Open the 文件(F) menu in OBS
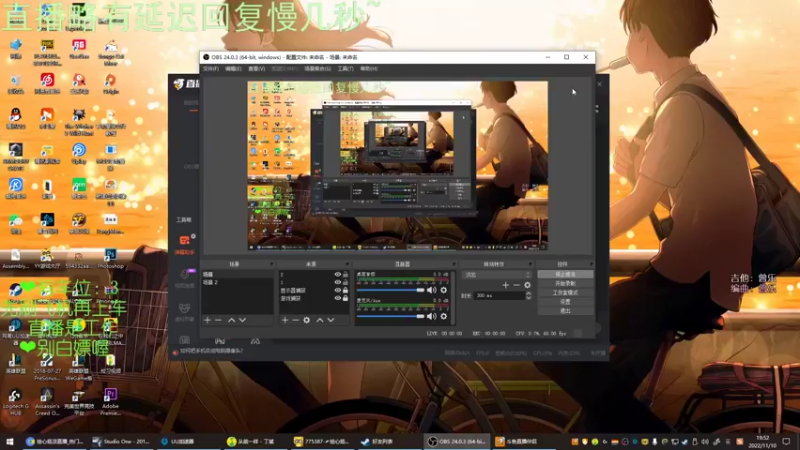 [211, 68]
